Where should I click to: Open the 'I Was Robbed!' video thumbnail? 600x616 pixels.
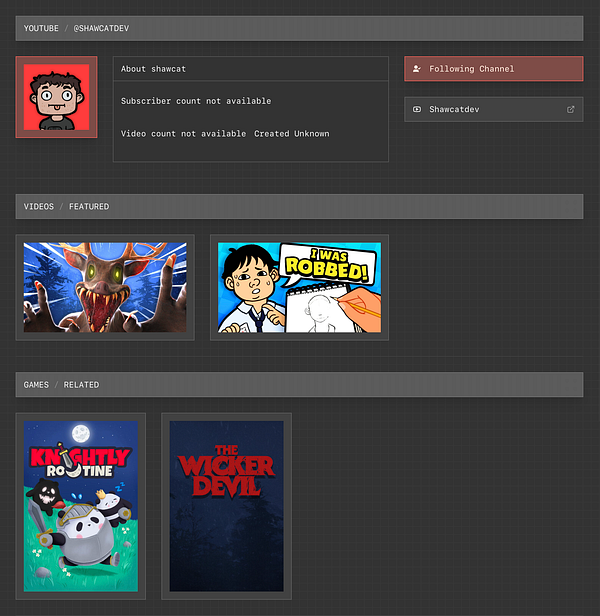point(299,287)
